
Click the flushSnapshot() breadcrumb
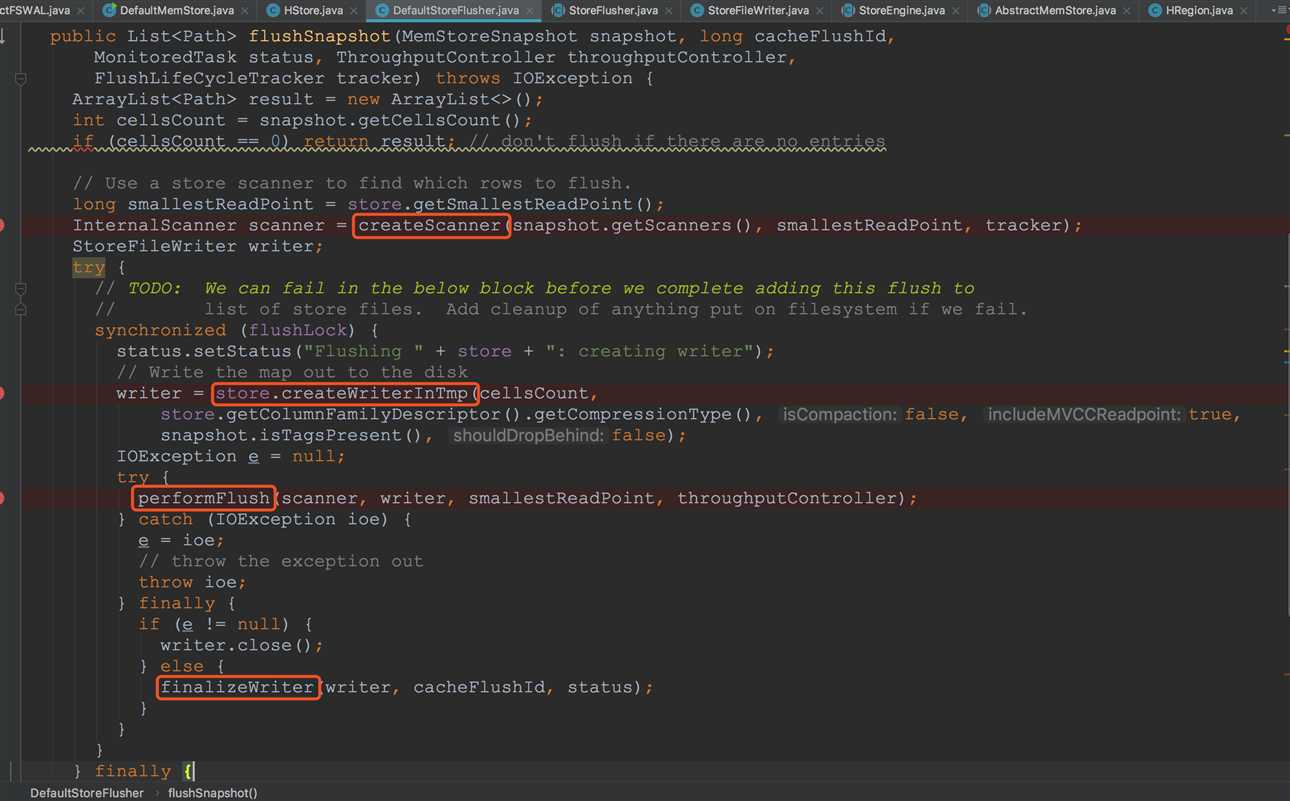212,793
